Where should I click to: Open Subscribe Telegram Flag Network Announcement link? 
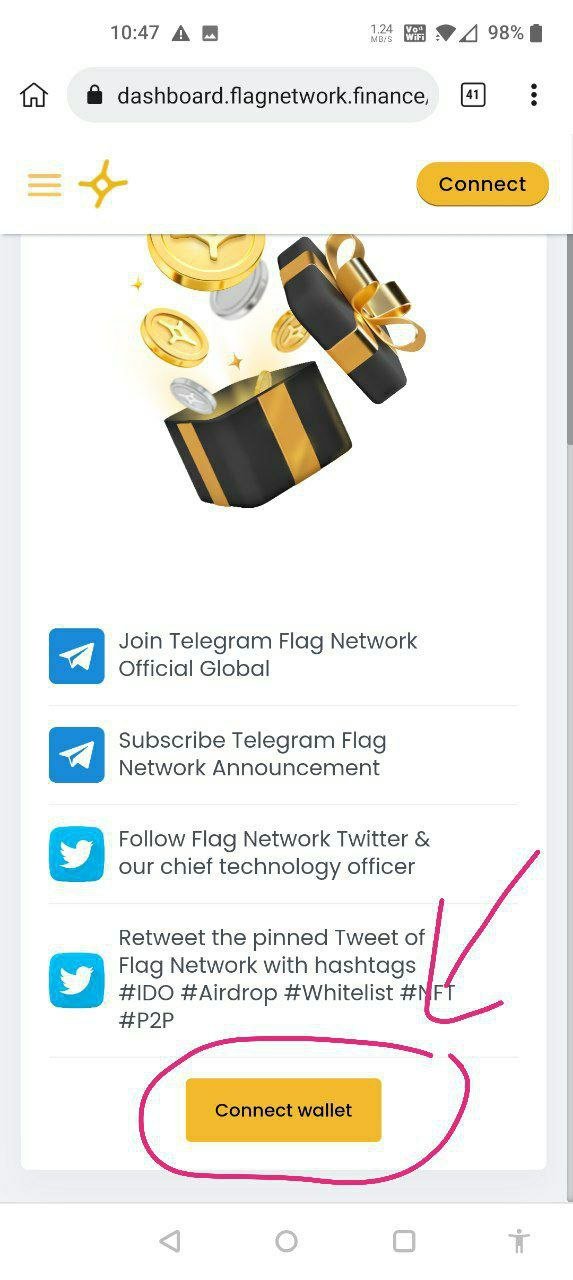(283, 754)
